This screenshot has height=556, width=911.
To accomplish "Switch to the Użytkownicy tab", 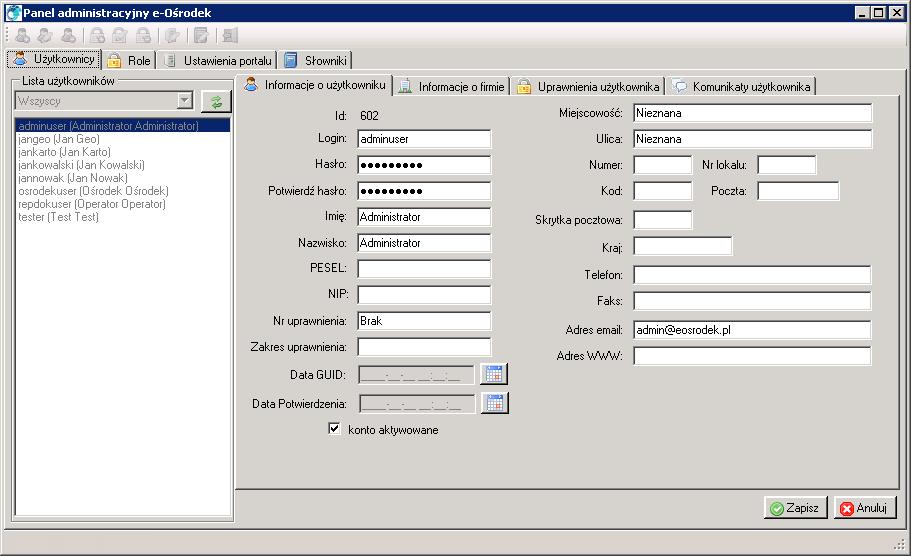I will (x=54, y=59).
